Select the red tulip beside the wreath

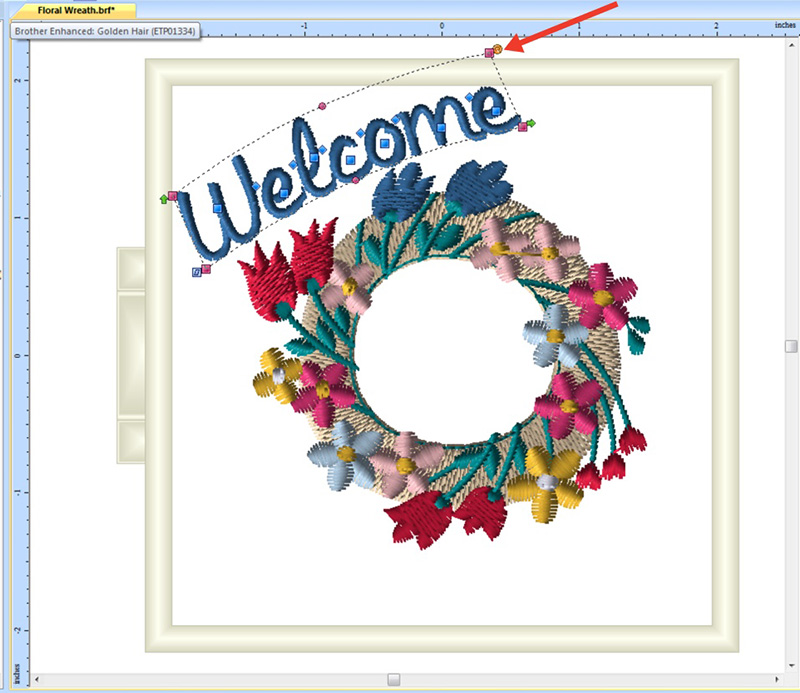pos(274,277)
